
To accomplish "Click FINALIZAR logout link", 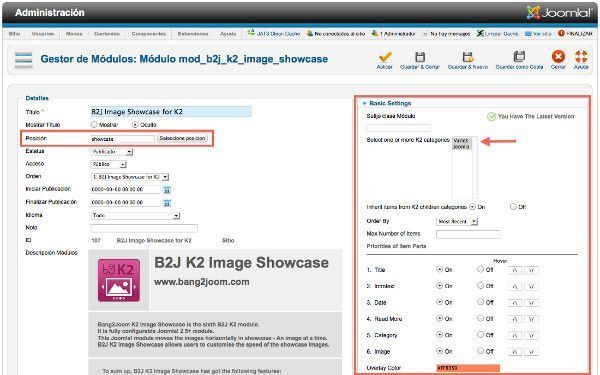I will (575, 34).
